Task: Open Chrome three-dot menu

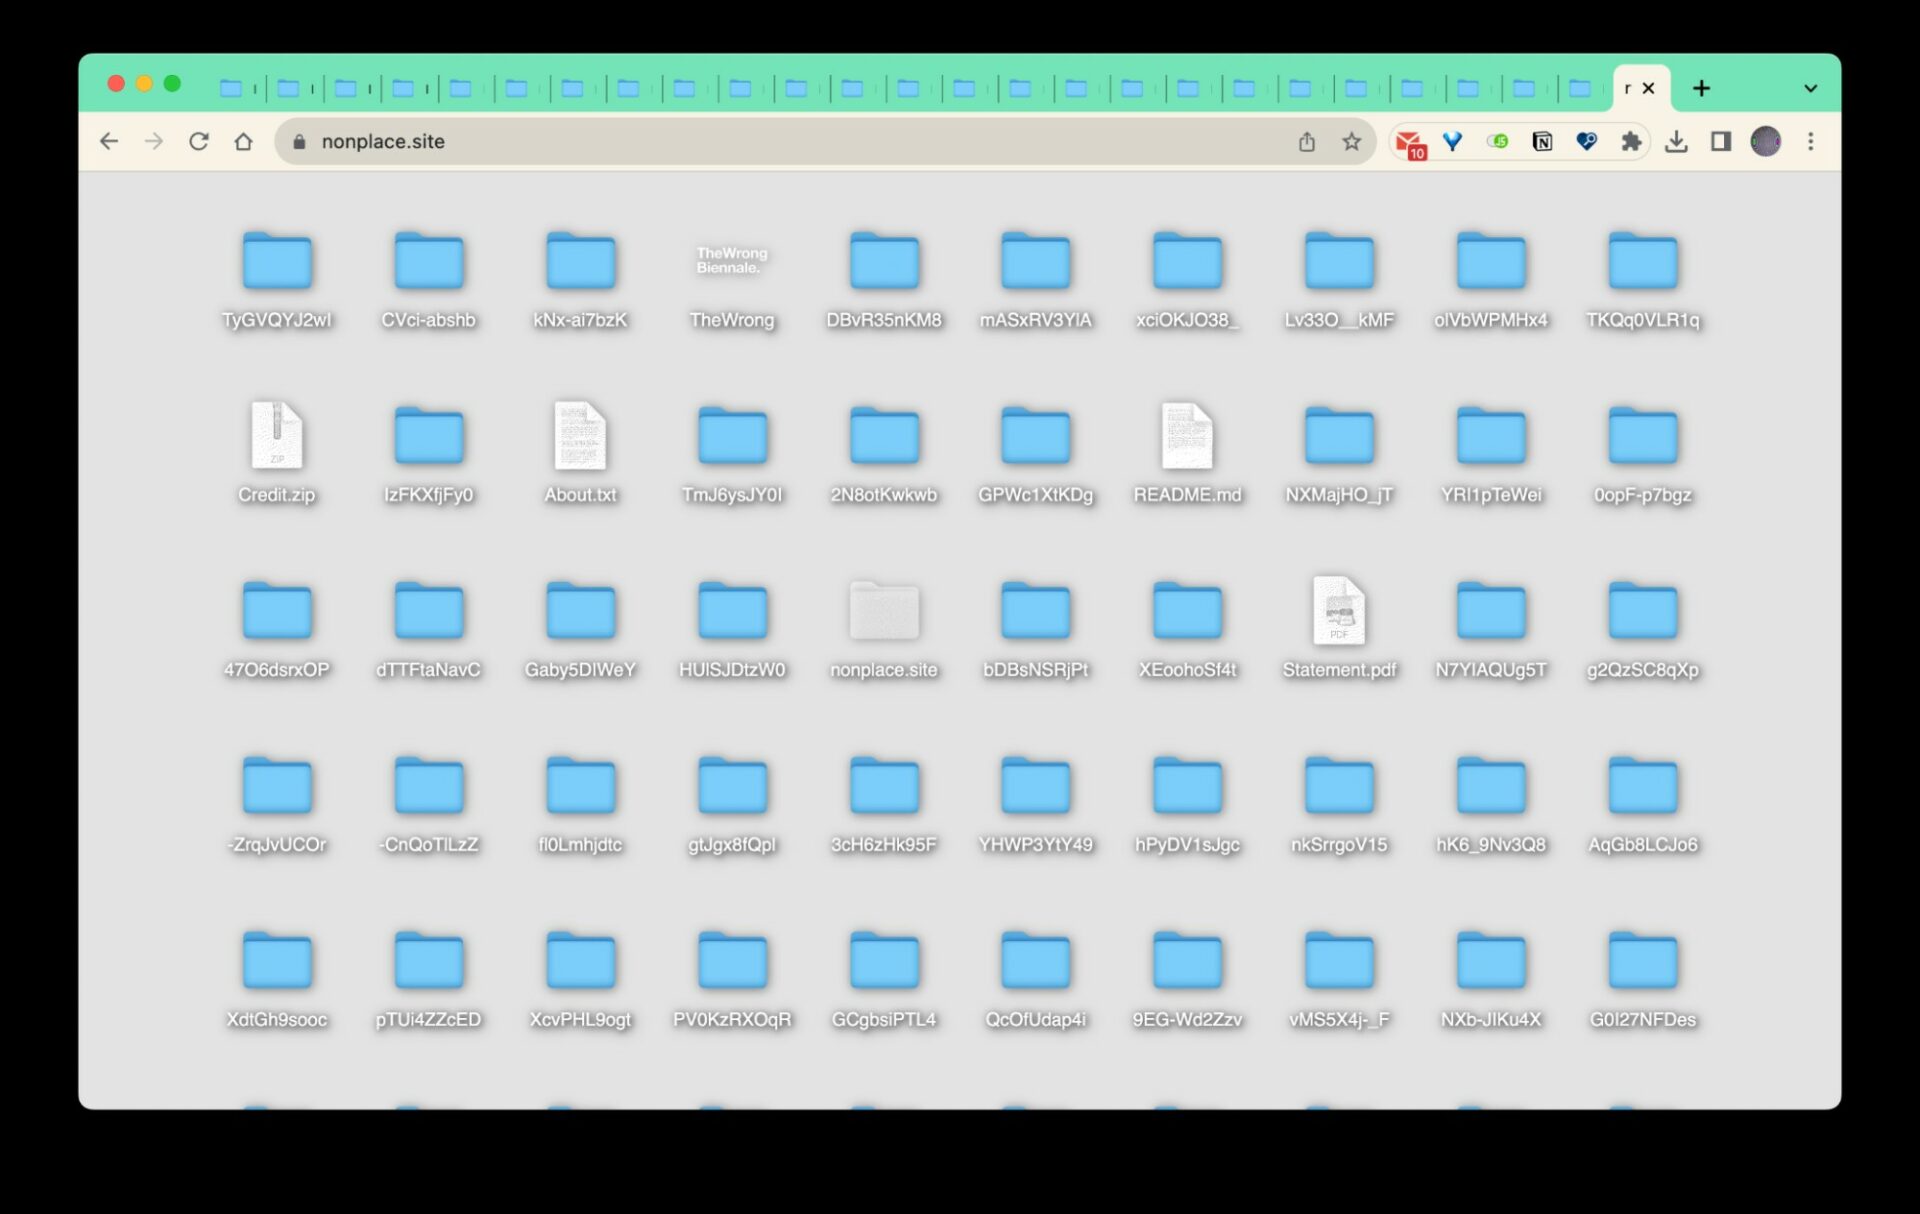Action: pyautogui.click(x=1810, y=142)
